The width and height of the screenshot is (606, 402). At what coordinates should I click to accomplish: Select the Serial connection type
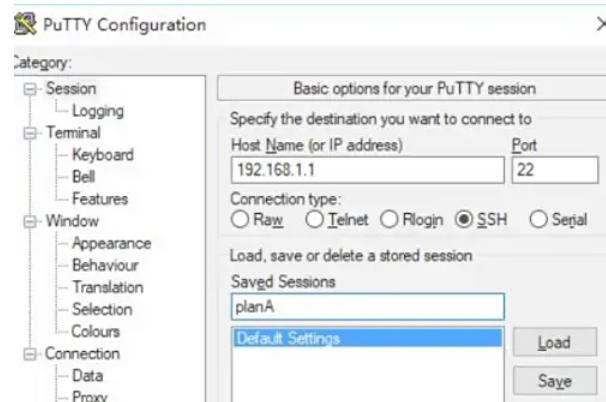(x=539, y=220)
